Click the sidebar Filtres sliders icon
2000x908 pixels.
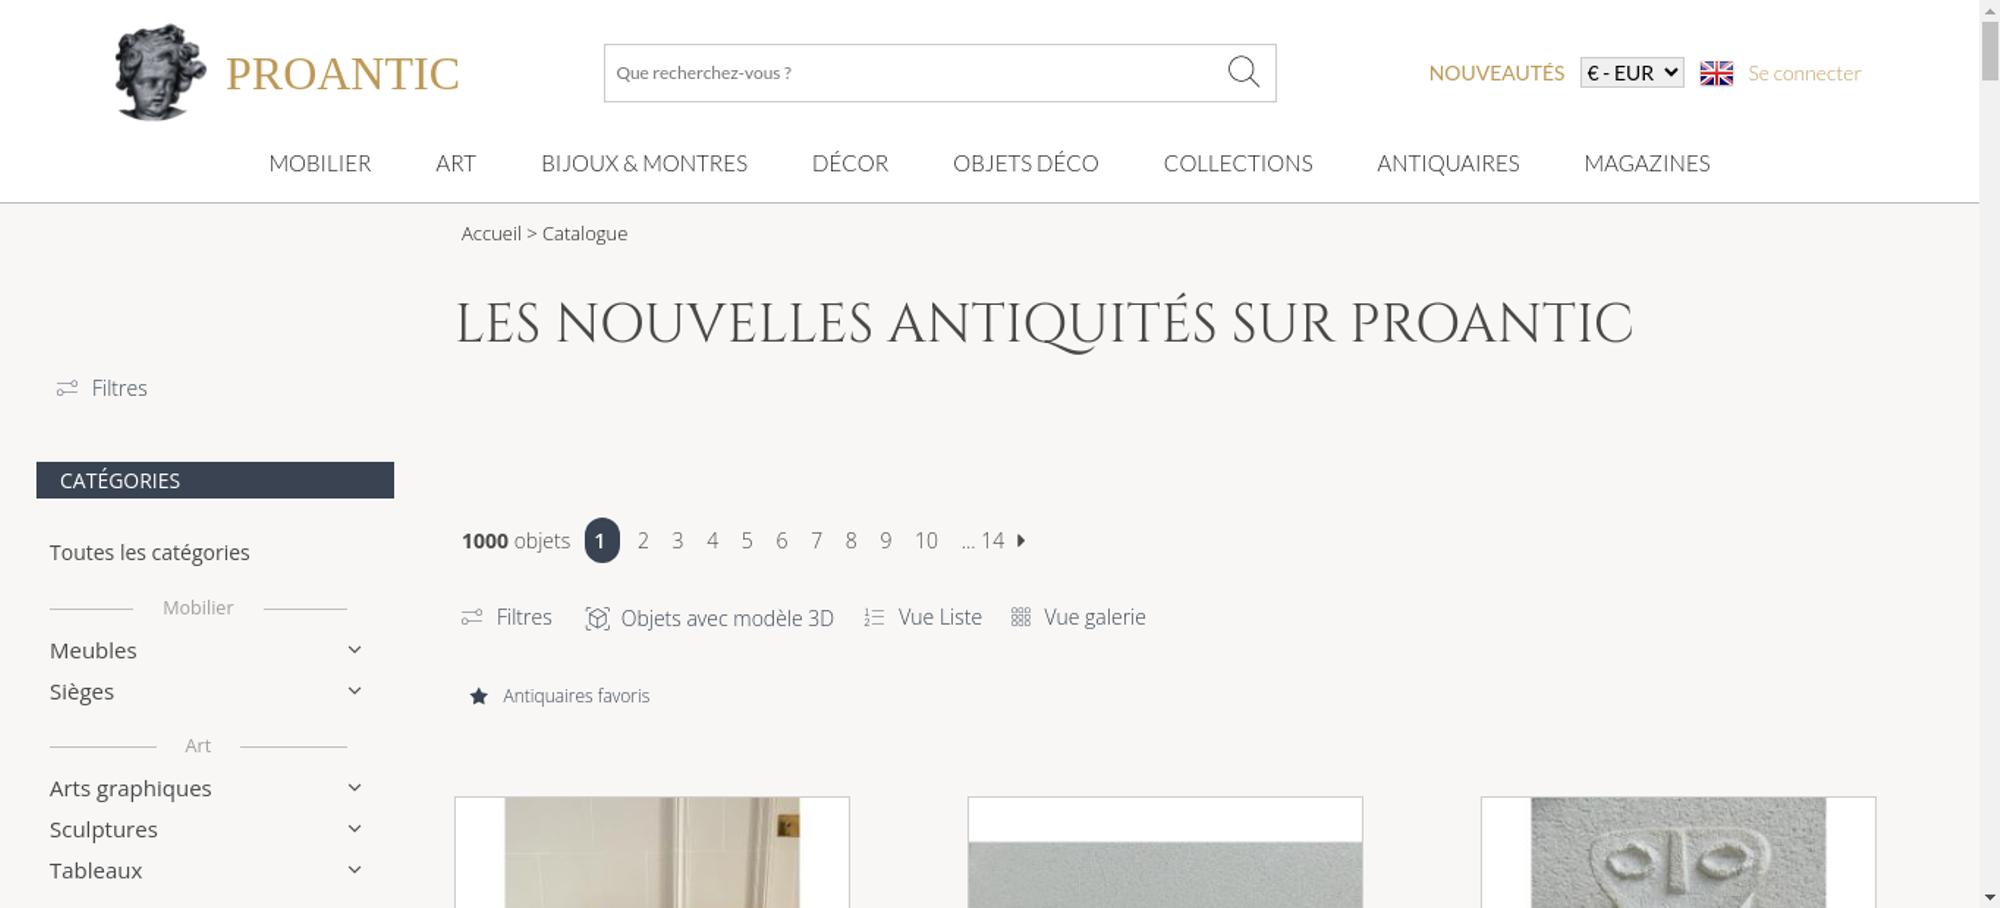(x=67, y=388)
